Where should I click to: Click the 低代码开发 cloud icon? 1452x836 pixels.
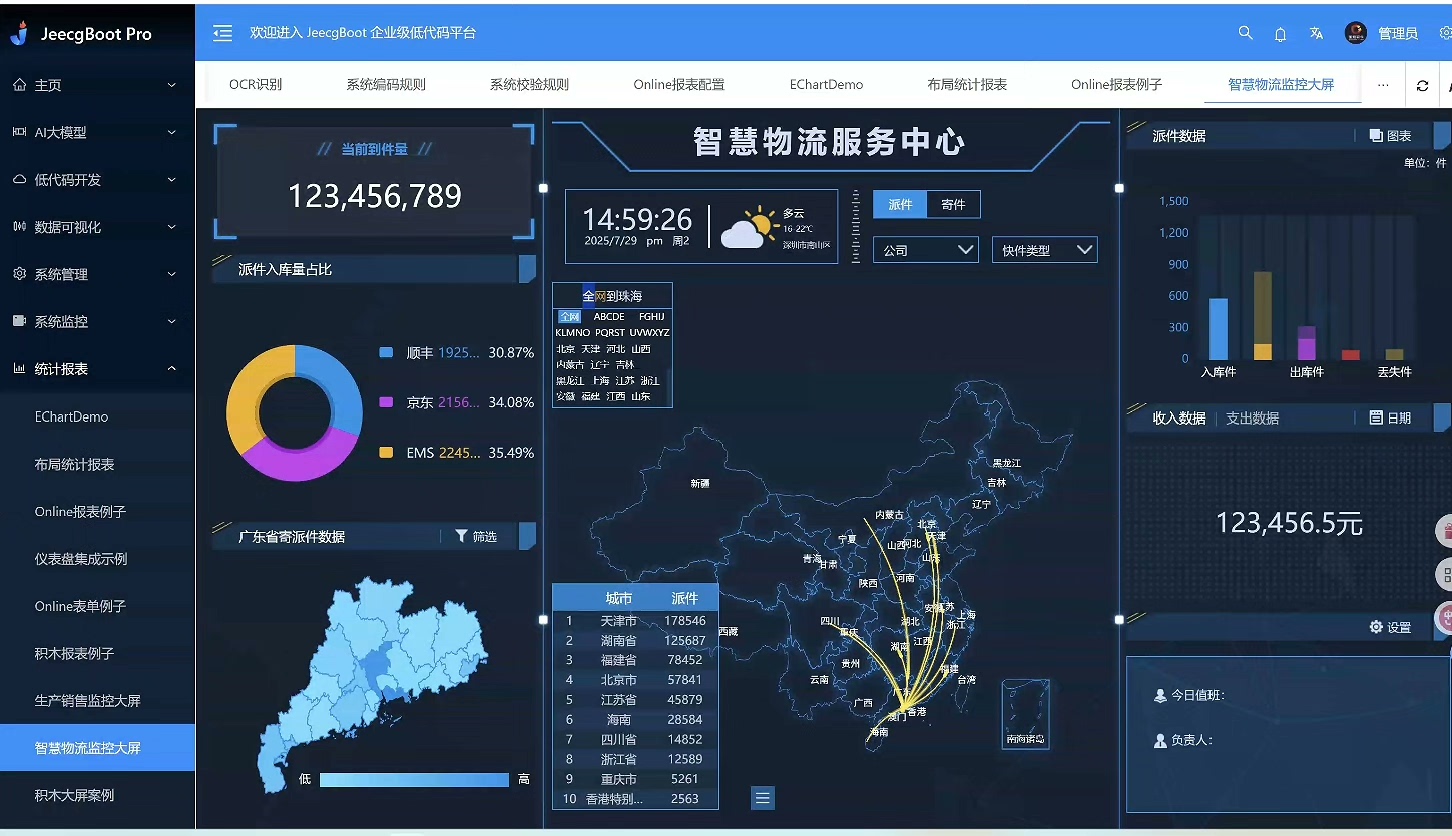pyautogui.click(x=20, y=180)
